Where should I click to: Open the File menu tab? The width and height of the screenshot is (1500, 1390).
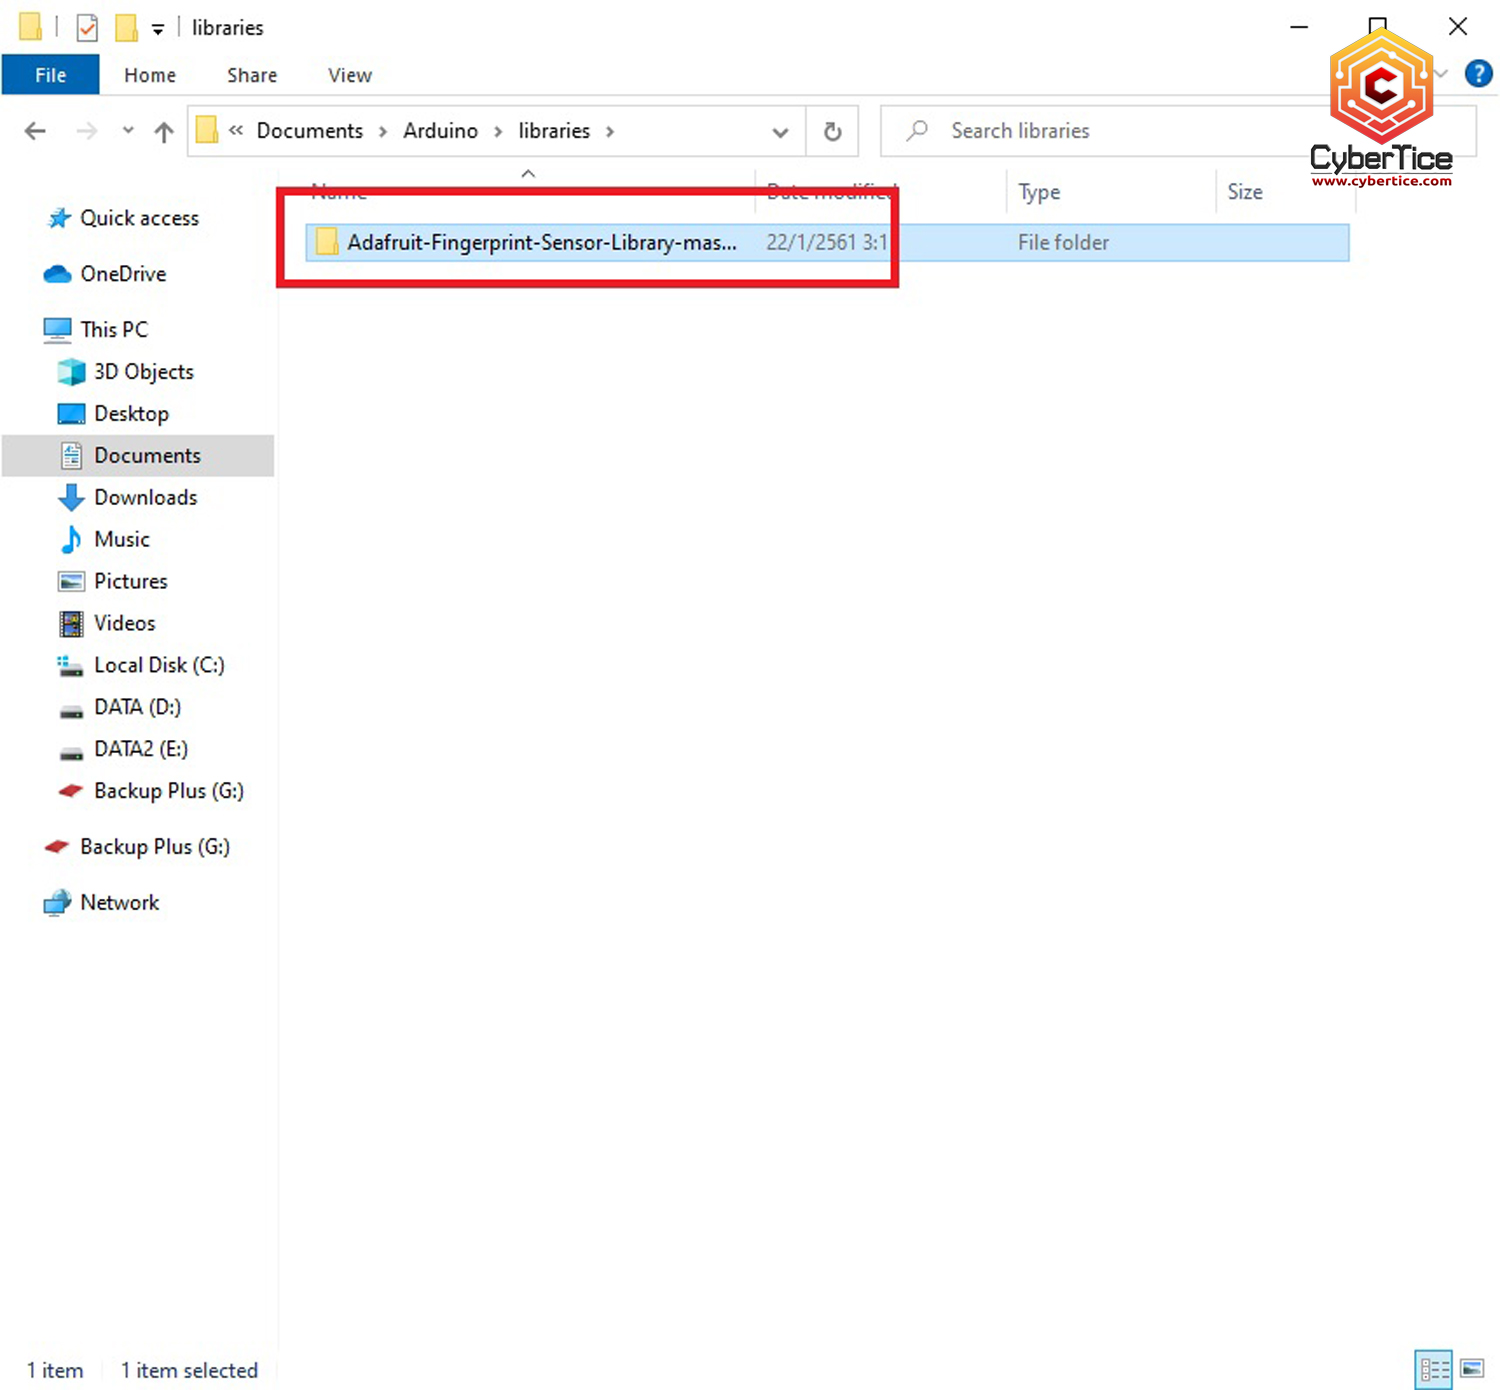tap(50, 75)
